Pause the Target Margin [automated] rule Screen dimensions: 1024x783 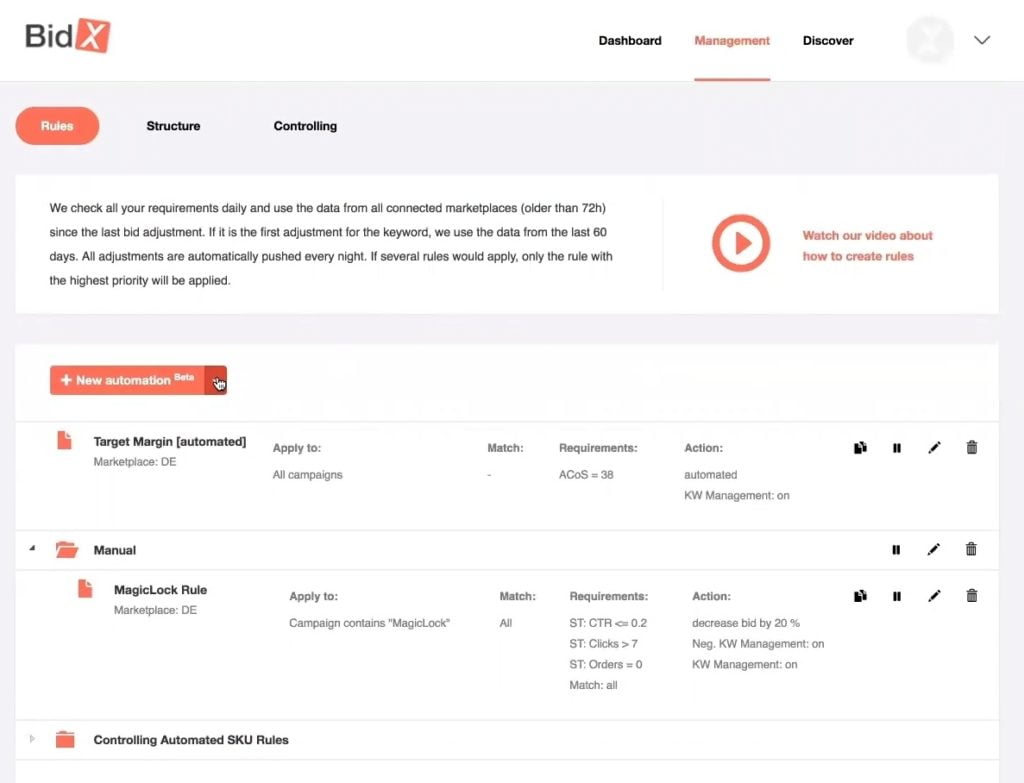click(897, 448)
